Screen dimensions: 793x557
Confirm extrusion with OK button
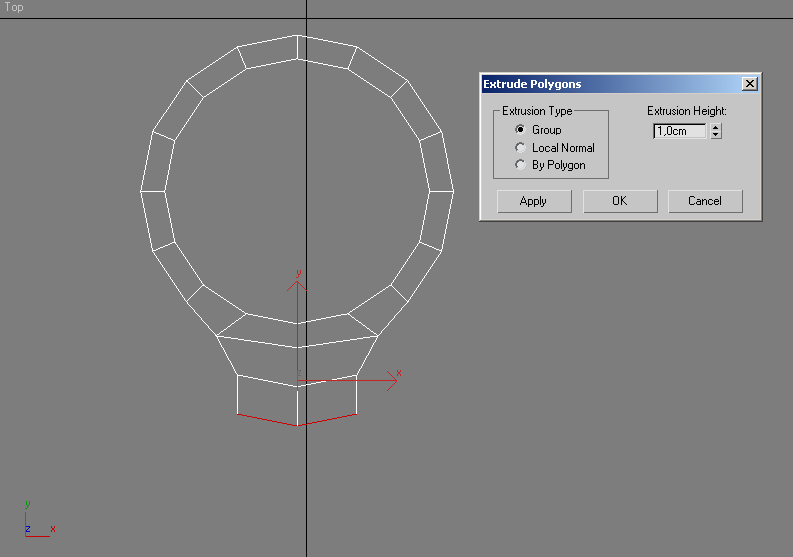(620, 201)
